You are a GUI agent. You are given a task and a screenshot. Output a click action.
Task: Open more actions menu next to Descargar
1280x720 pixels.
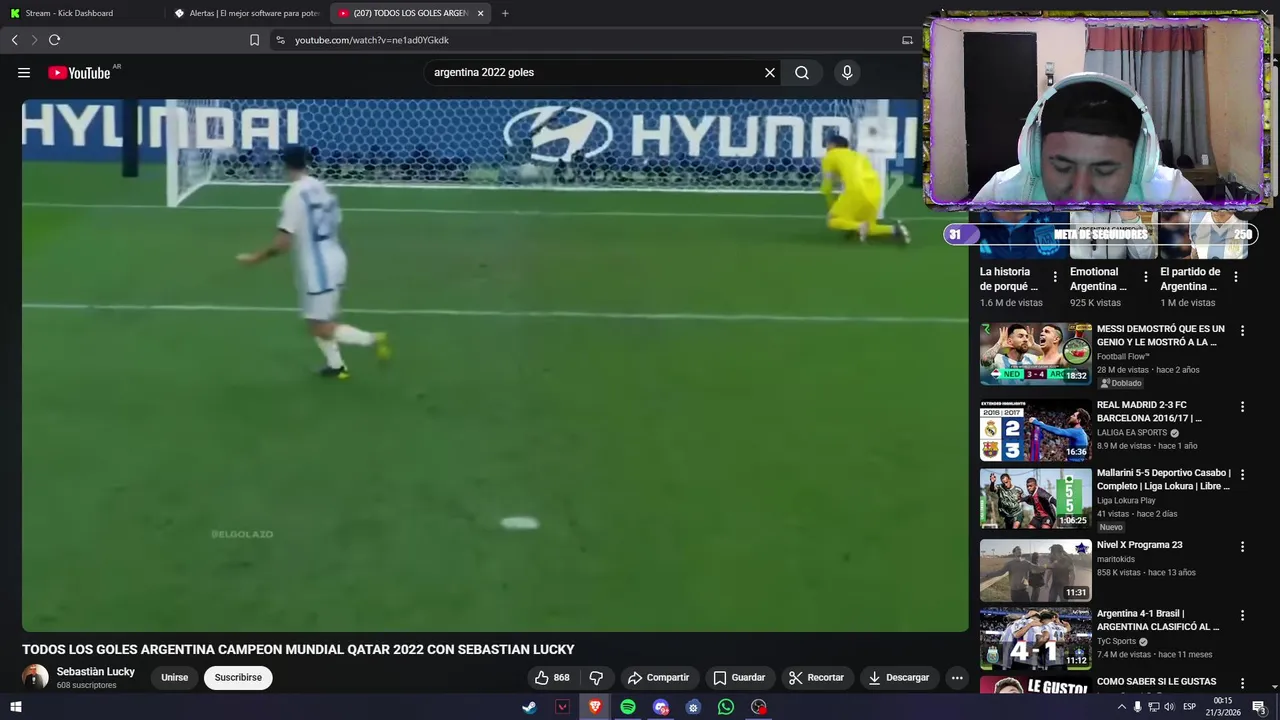coord(957,677)
